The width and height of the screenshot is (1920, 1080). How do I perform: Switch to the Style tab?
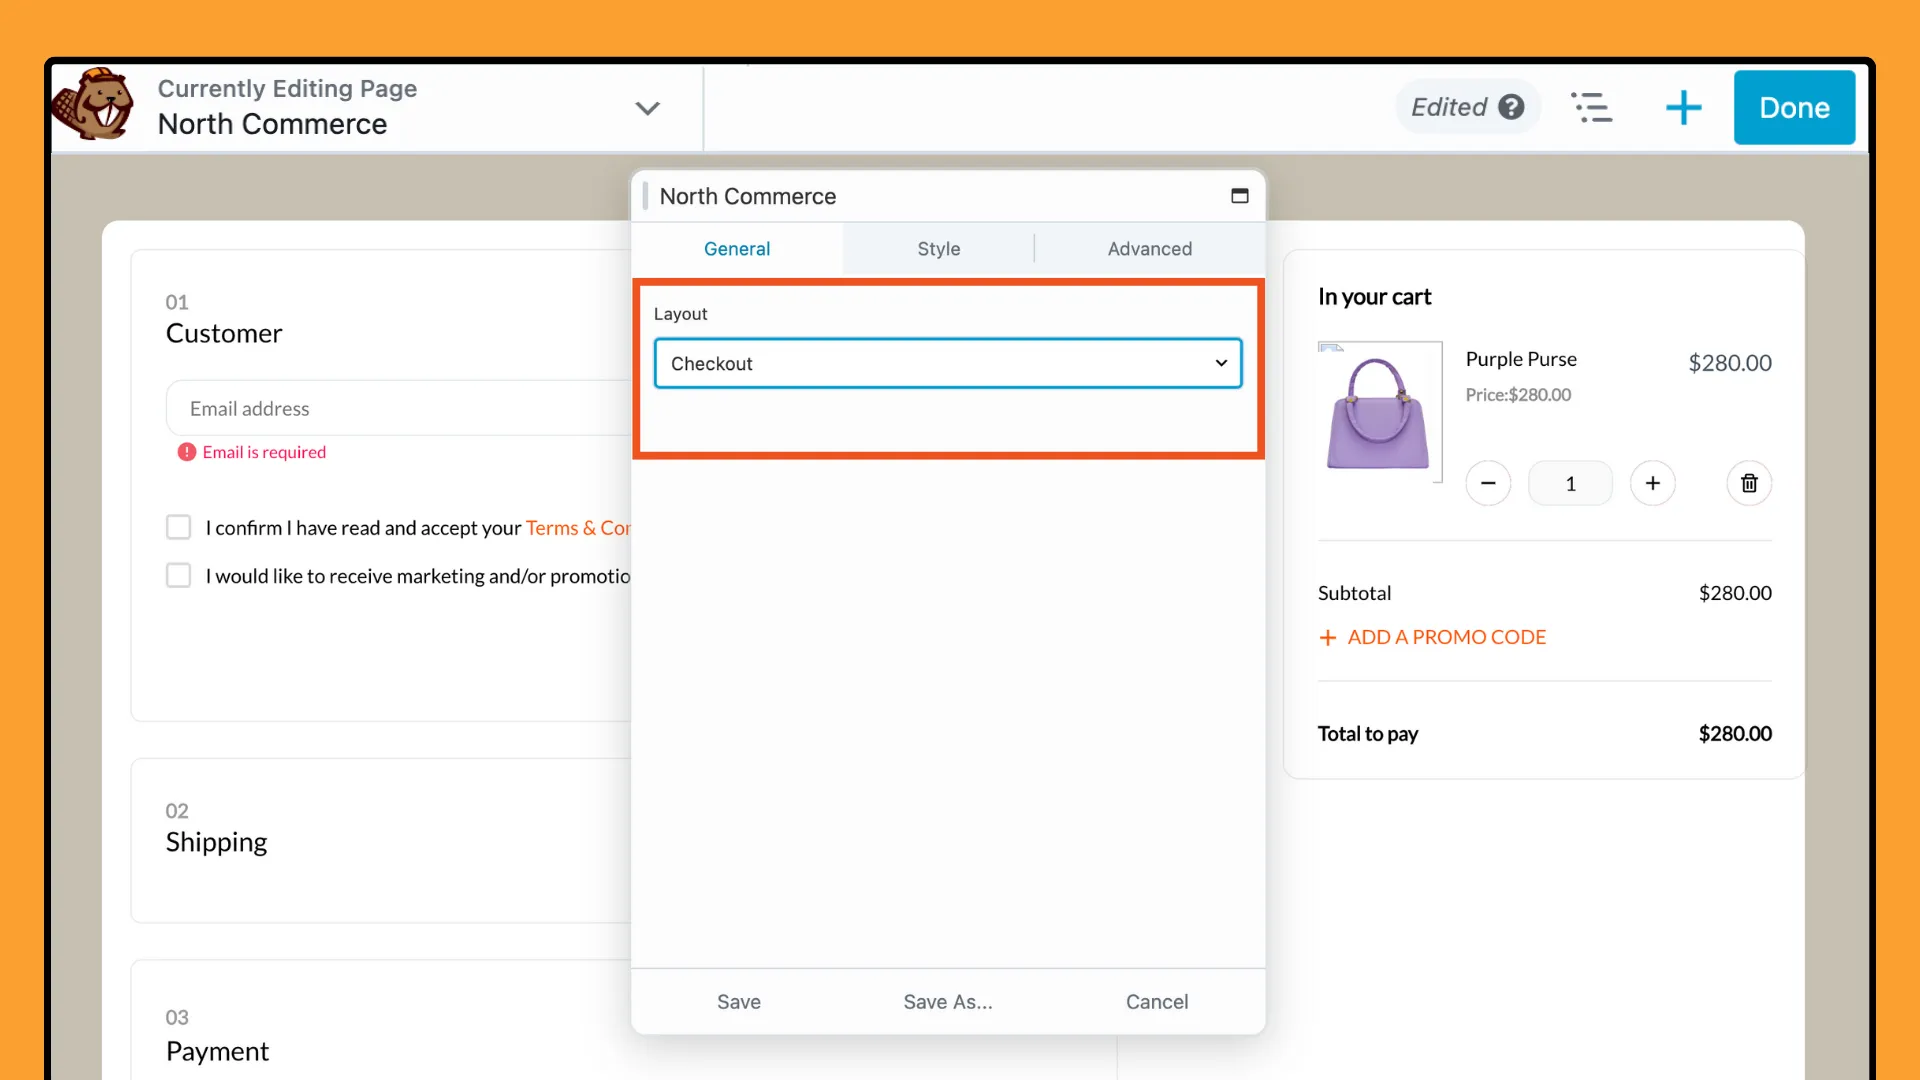point(939,248)
